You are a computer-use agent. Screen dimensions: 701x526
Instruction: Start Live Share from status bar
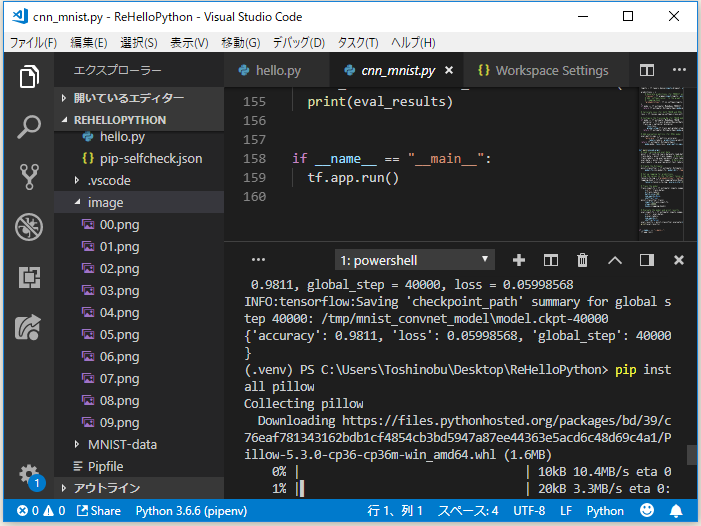click(99, 510)
